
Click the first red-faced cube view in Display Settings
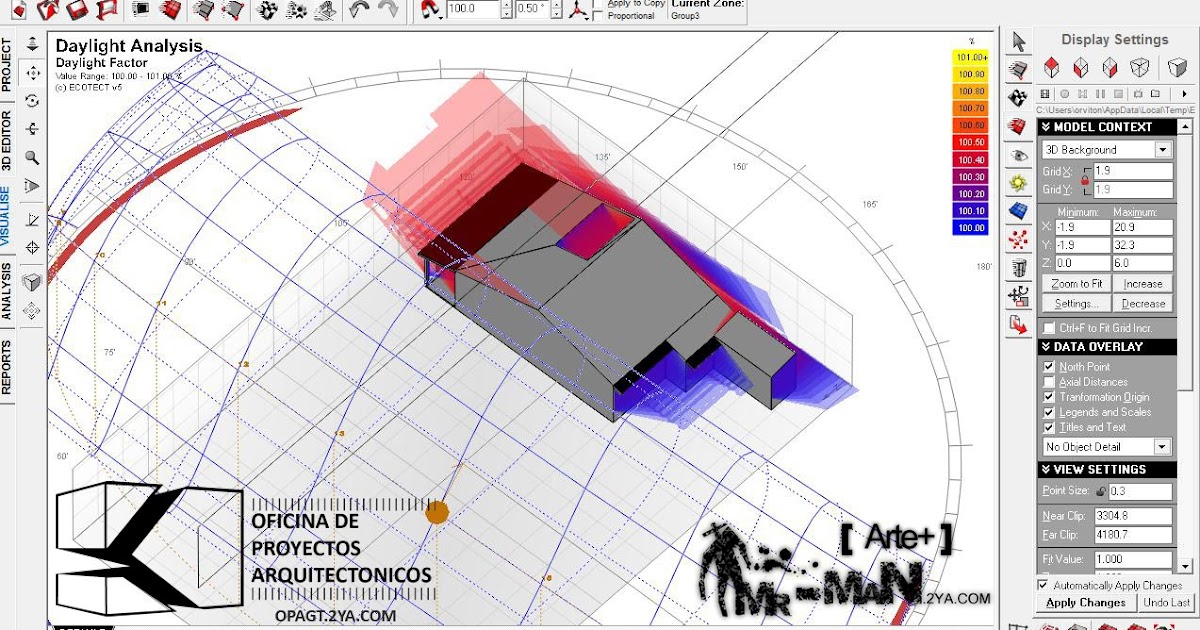(1050, 66)
